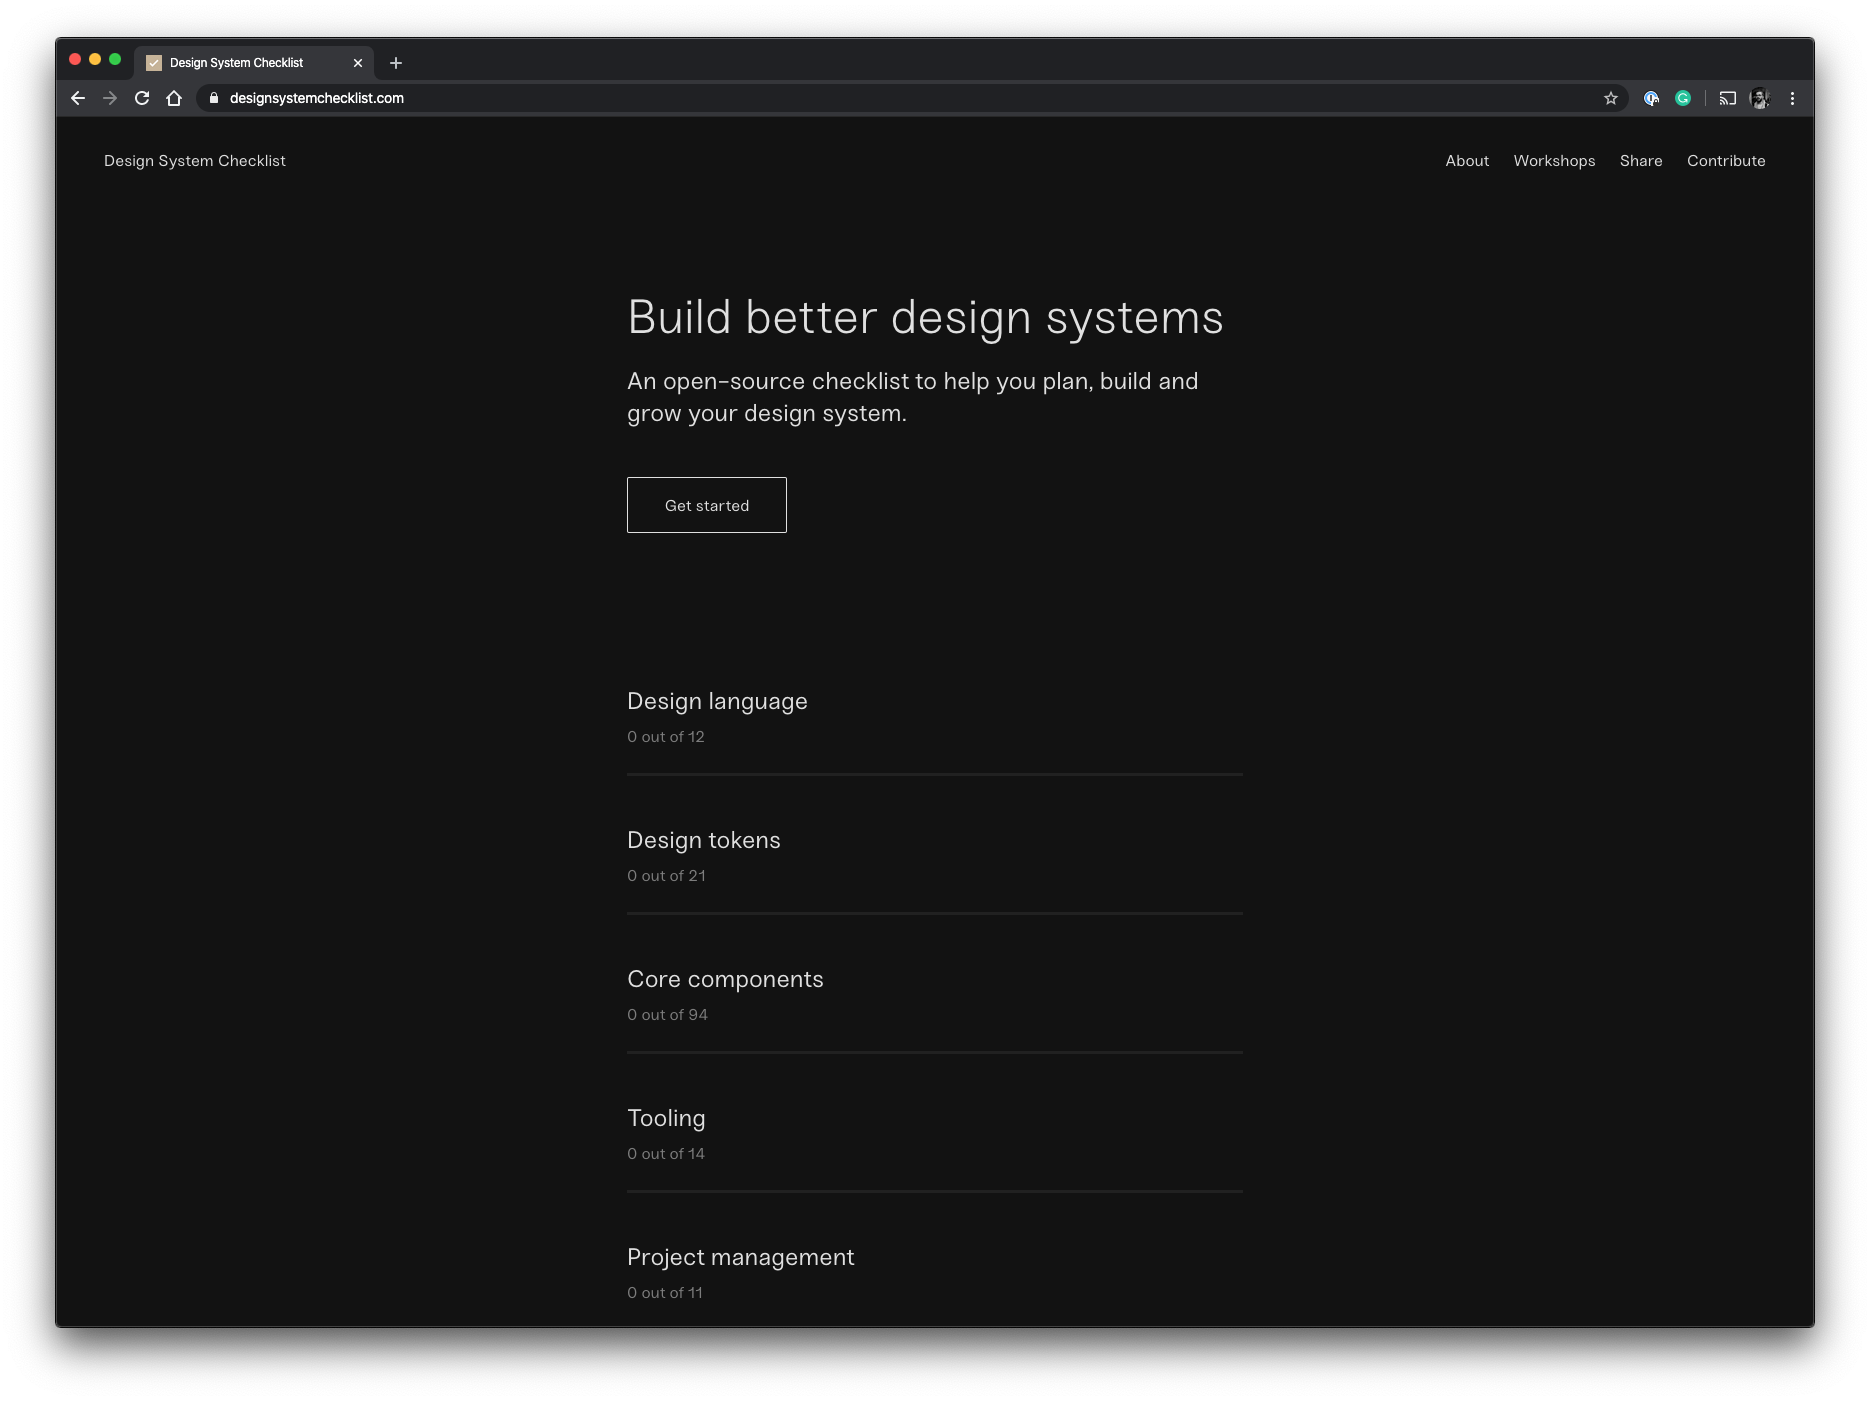Viewport: 1870px width, 1401px height.
Task: Open the Contribute link
Action: 1726,160
